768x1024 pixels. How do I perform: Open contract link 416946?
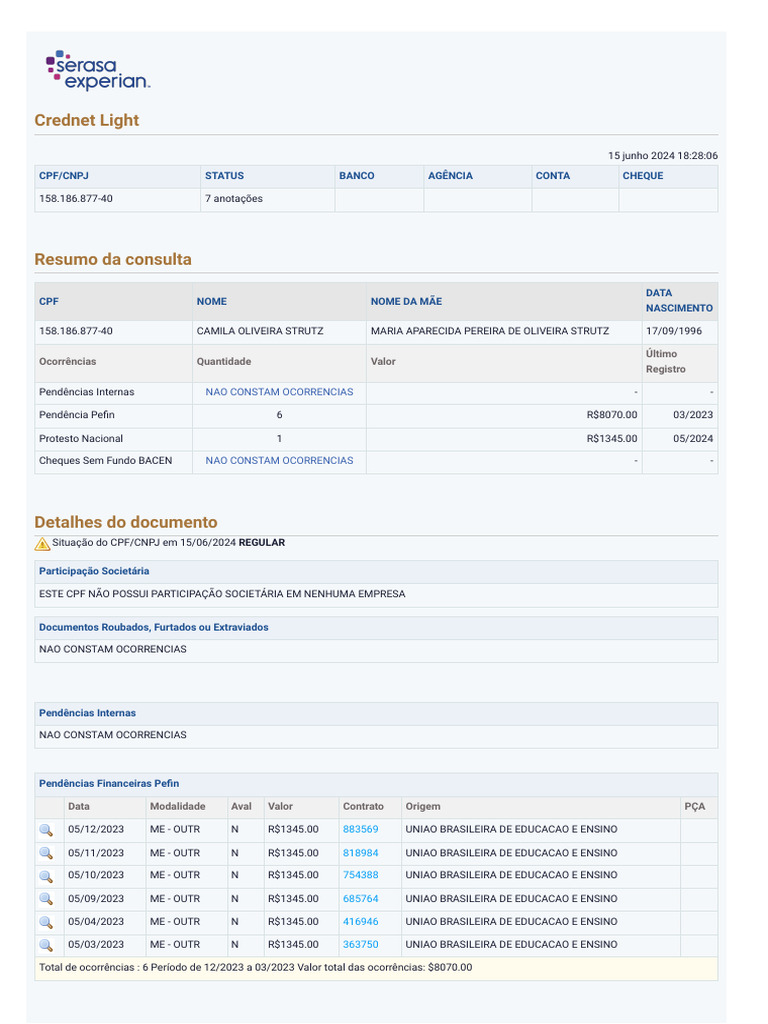(x=360, y=922)
